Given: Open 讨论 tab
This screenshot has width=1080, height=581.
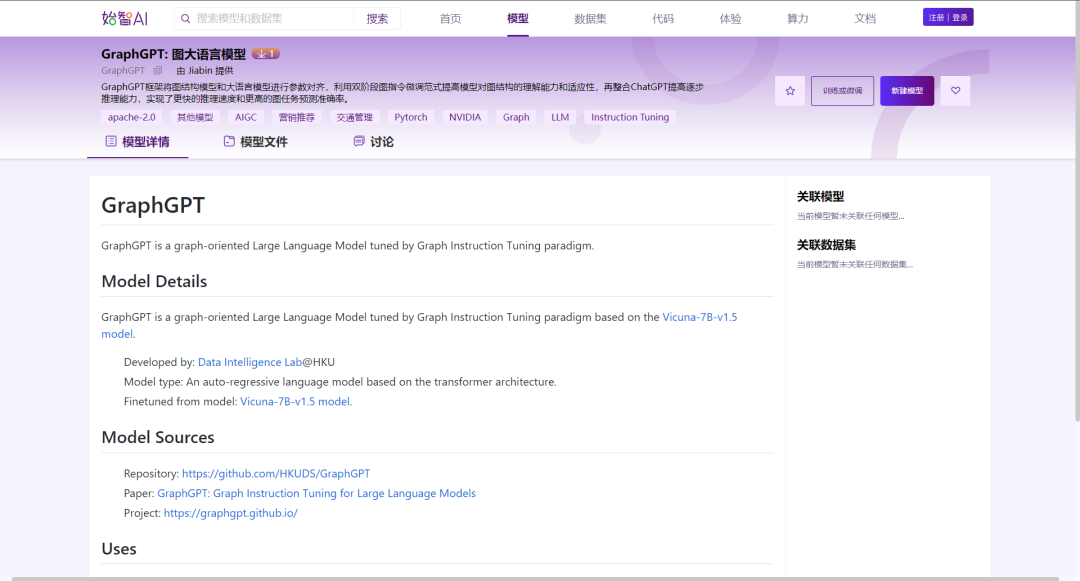Looking at the screenshot, I should coord(381,142).
